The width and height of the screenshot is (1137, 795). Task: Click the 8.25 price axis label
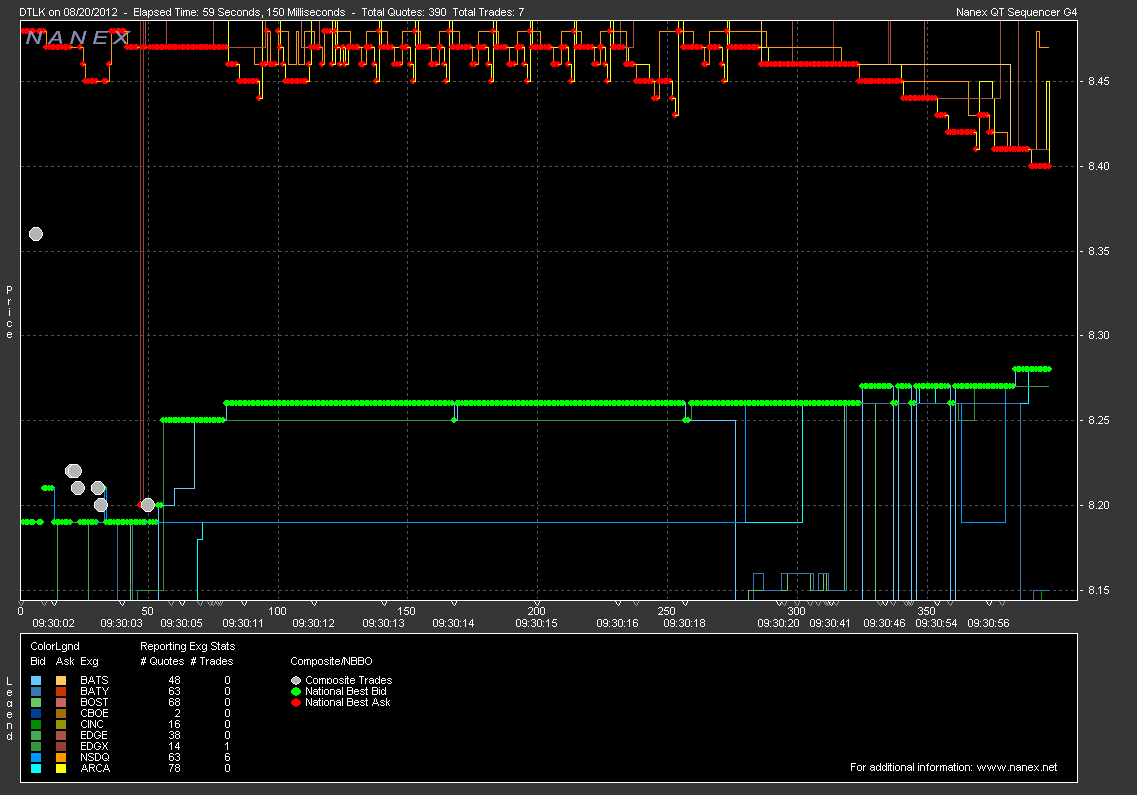(x=1099, y=420)
